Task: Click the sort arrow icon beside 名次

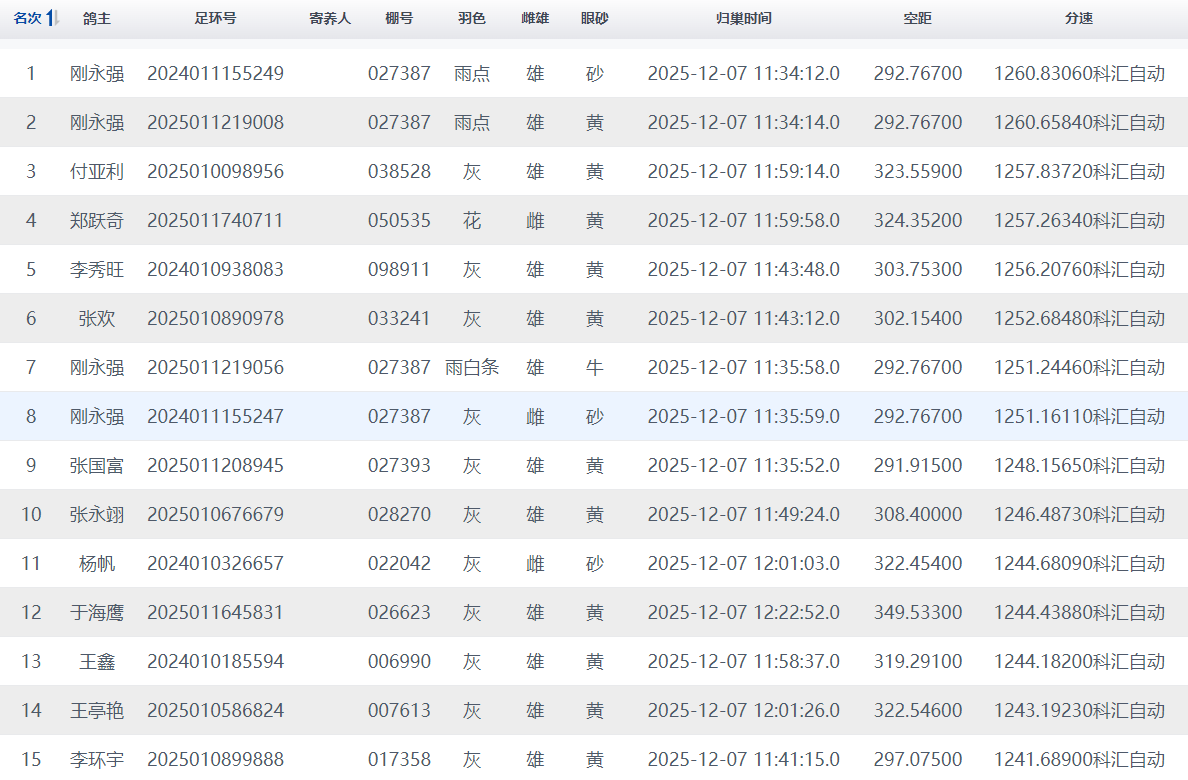Action: pyautogui.click(x=53, y=19)
